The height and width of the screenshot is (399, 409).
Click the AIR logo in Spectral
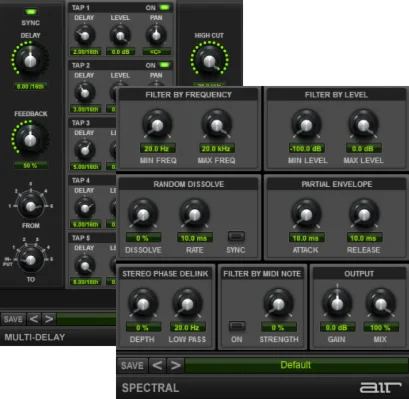(x=380, y=388)
